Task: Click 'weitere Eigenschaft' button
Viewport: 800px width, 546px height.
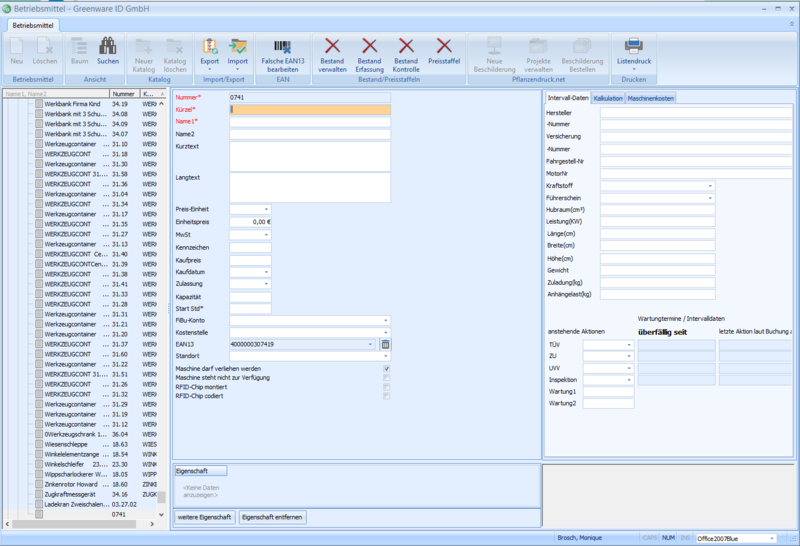Action: pyautogui.click(x=205, y=517)
